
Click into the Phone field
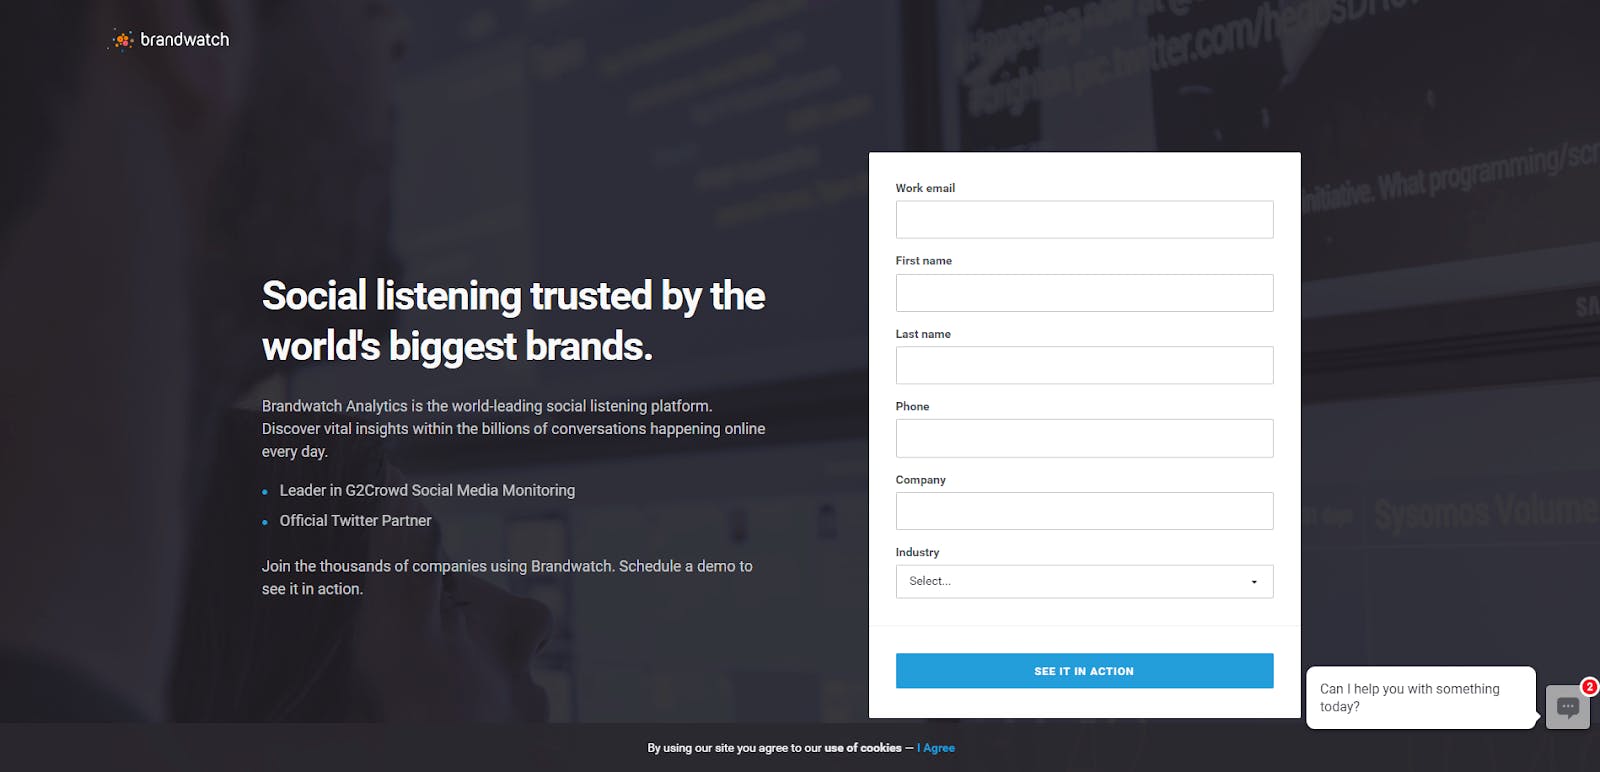(x=1084, y=438)
